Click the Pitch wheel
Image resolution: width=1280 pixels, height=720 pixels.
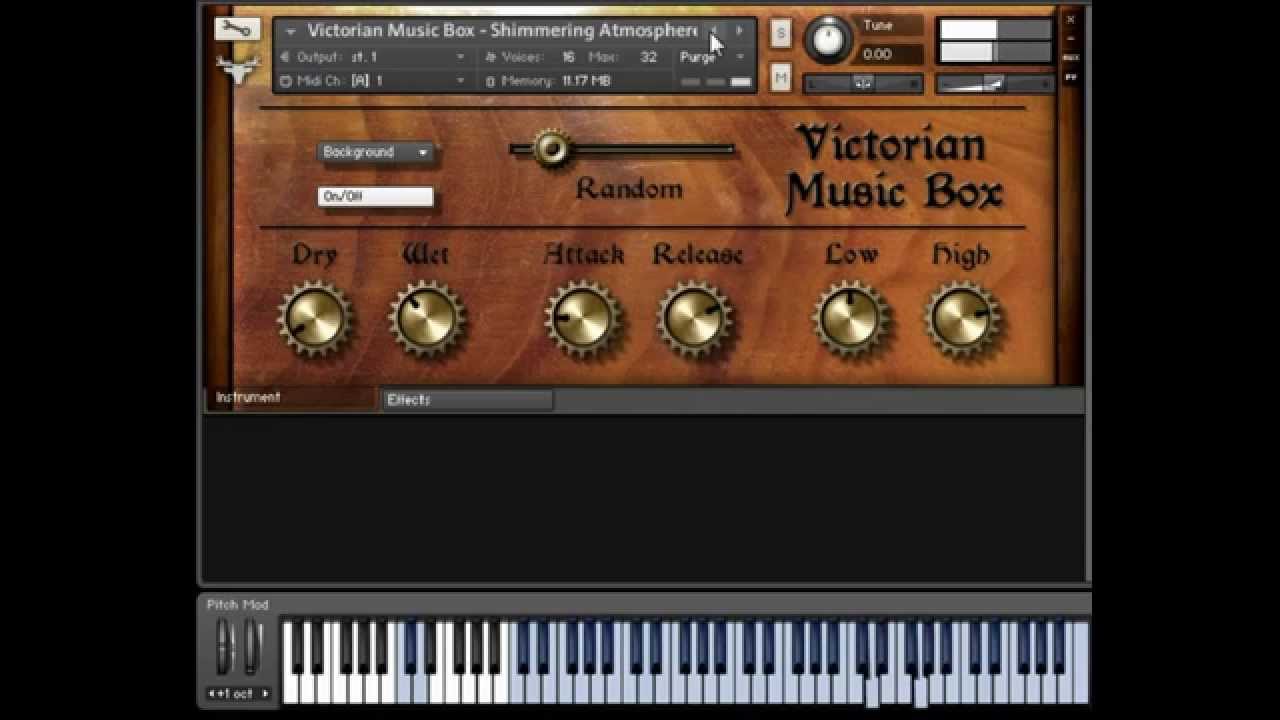(225, 647)
